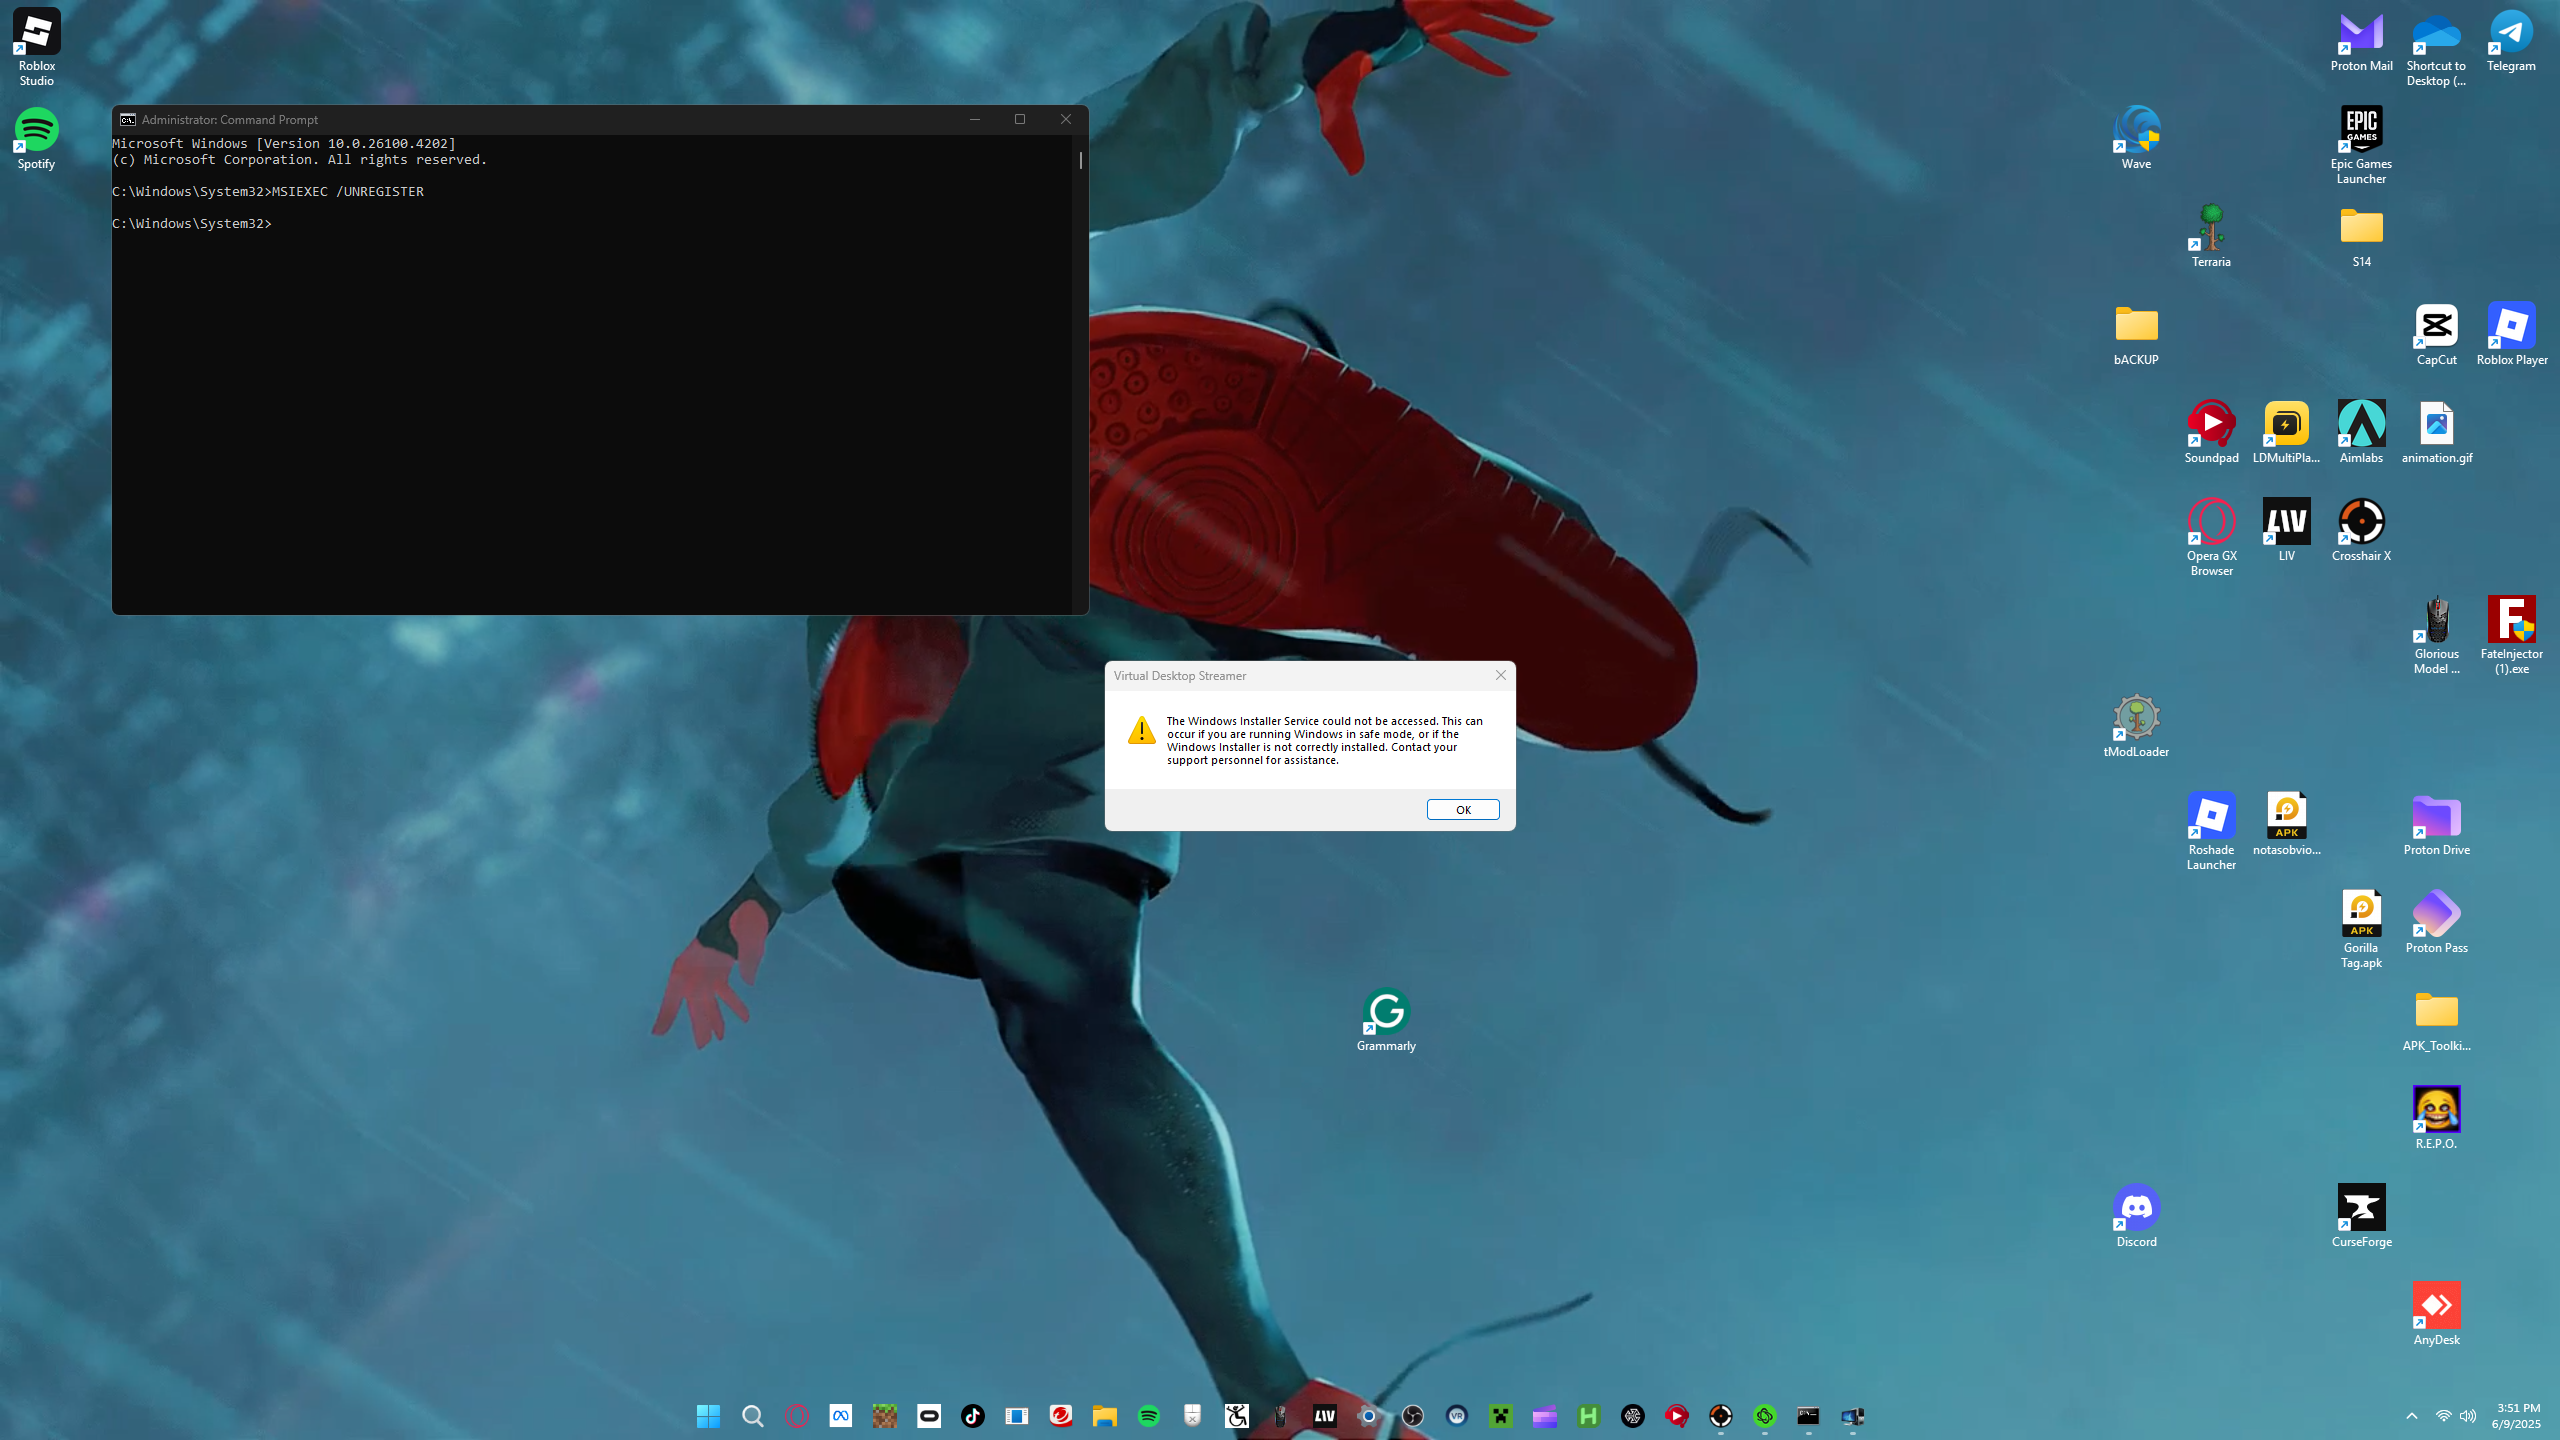
Task: Click the TikTok icon in the taskbar
Action: [x=972, y=1416]
